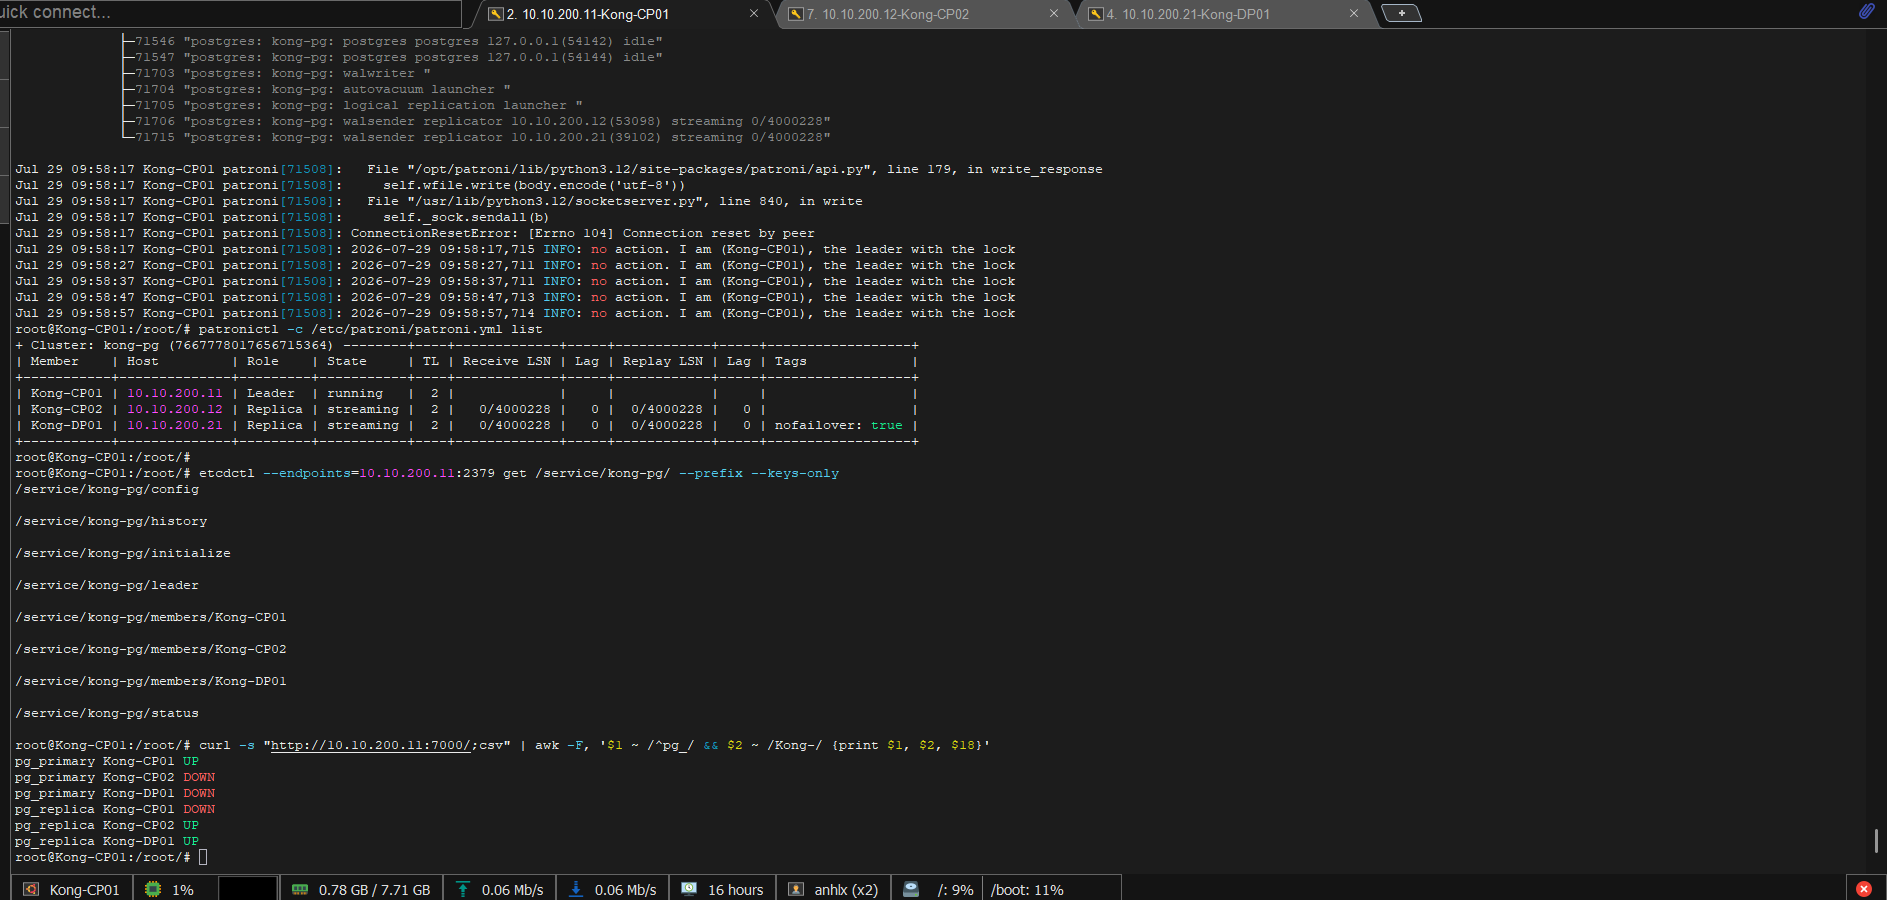
Task: Click the upload speed arrow icon
Action: (x=463, y=889)
